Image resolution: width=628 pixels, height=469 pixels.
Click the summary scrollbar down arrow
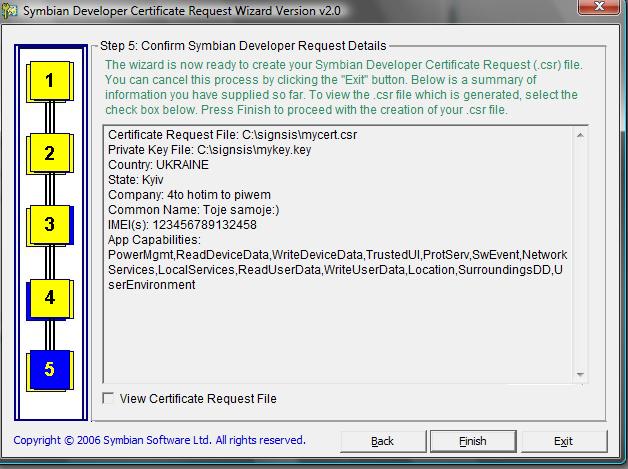click(x=579, y=374)
